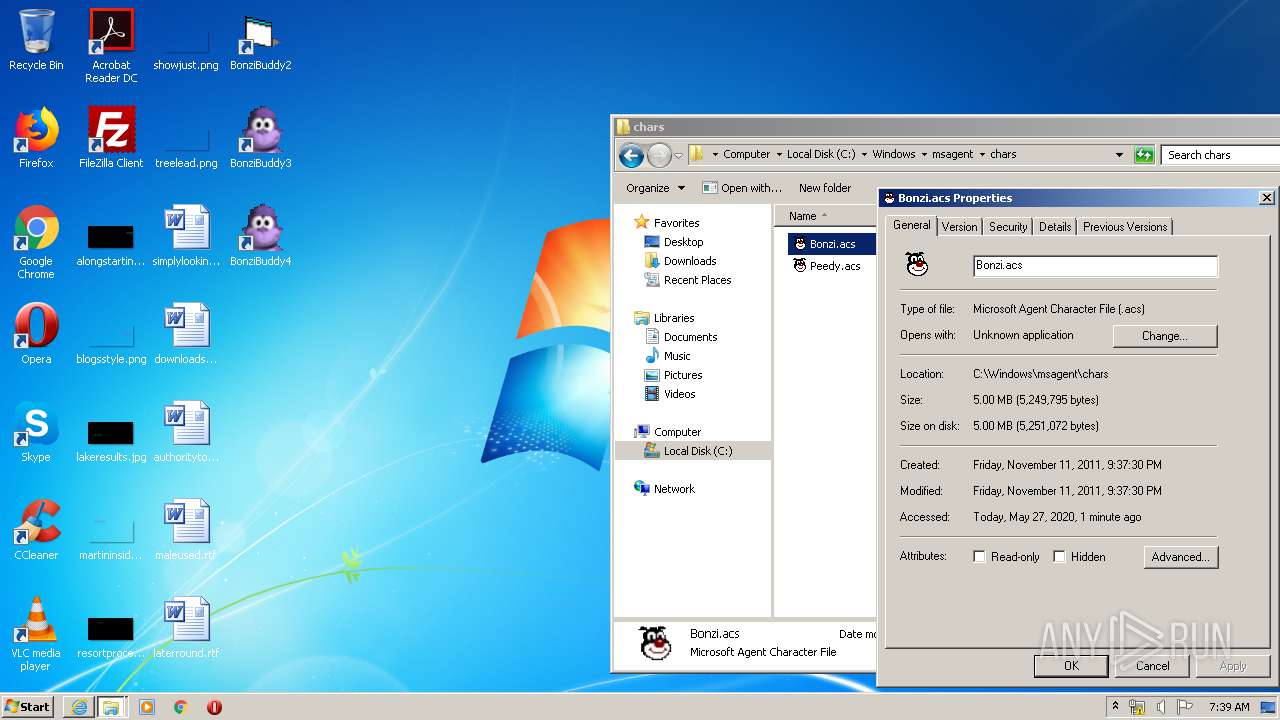Show hidden system tray icons

tap(1115, 707)
